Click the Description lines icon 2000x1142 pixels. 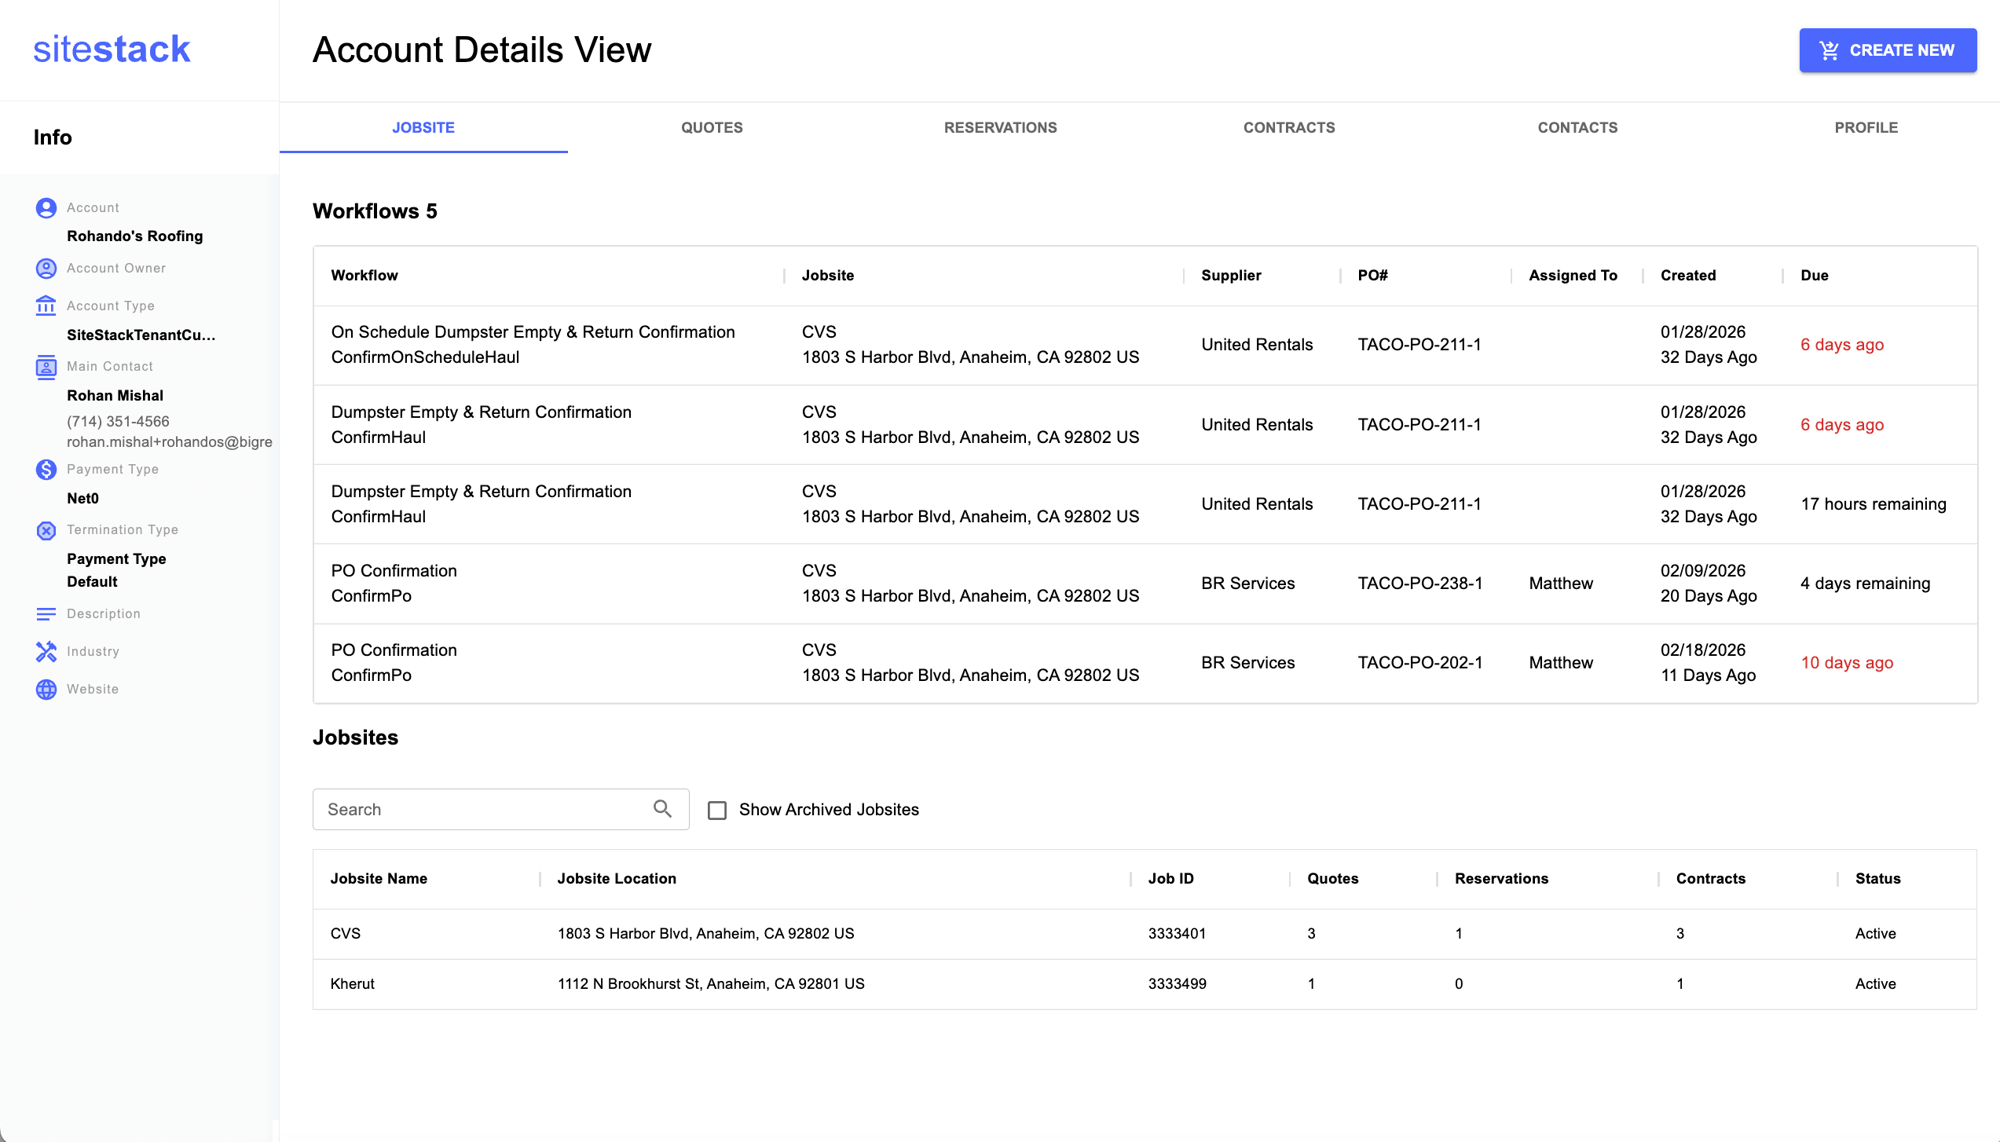(46, 613)
